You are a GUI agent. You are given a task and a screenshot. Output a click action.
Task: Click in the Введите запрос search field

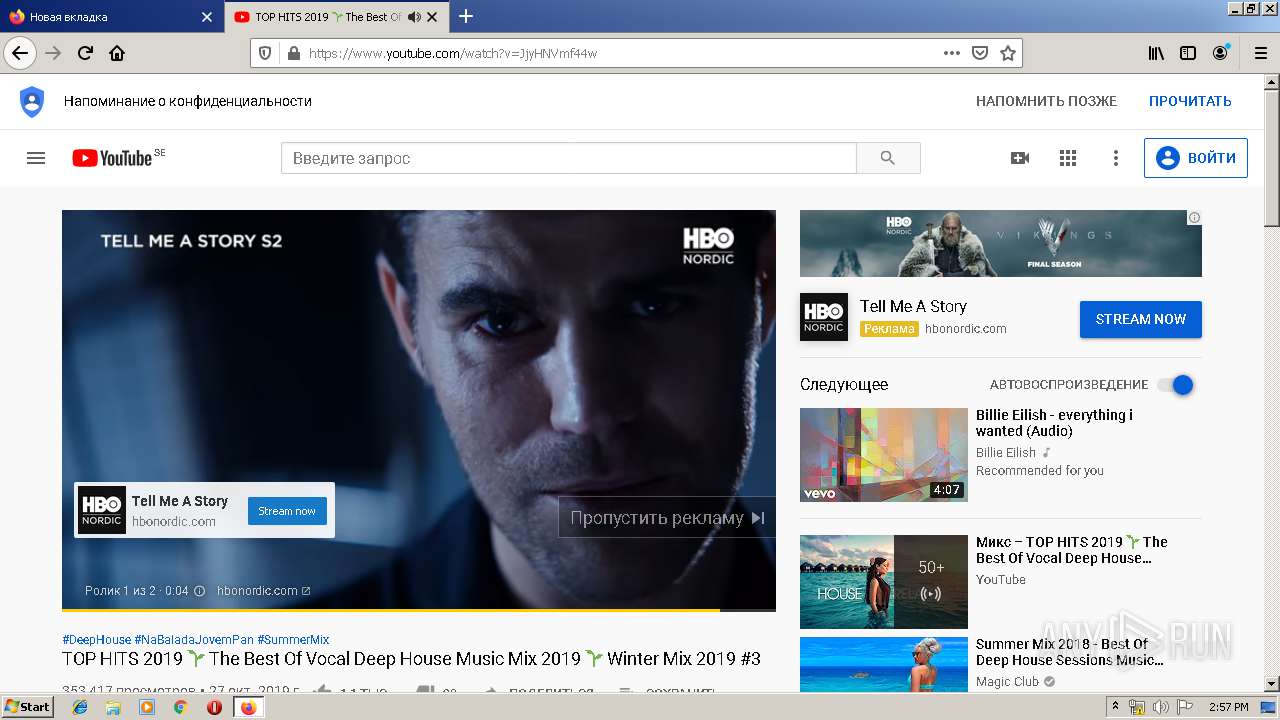coord(569,158)
